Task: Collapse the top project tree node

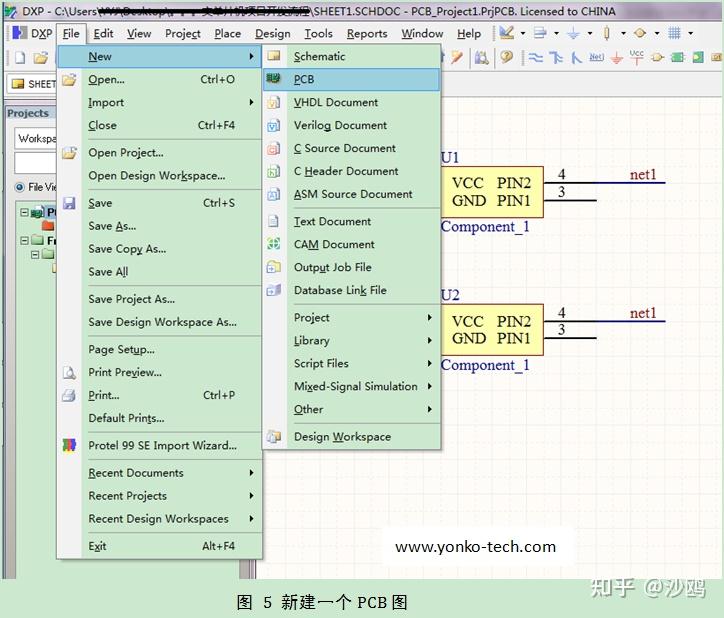Action: click(x=24, y=212)
